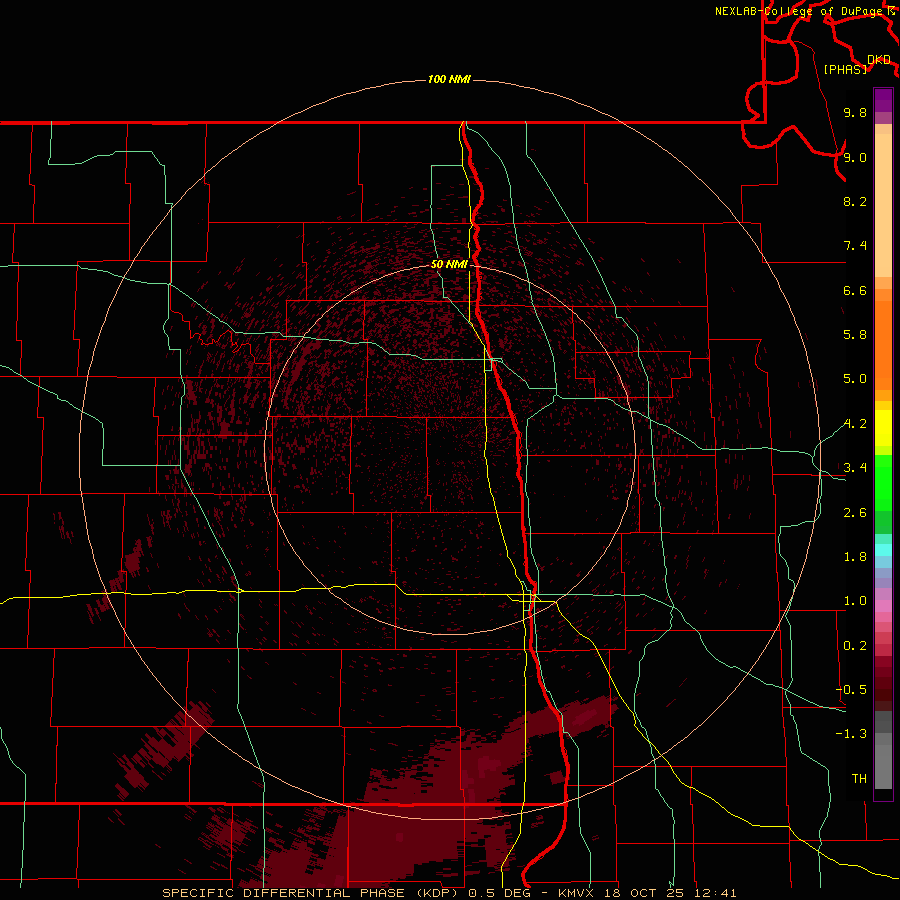Image resolution: width=900 pixels, height=900 pixels.
Task: Click the [PHAS] units label
Action: [x=845, y=69]
